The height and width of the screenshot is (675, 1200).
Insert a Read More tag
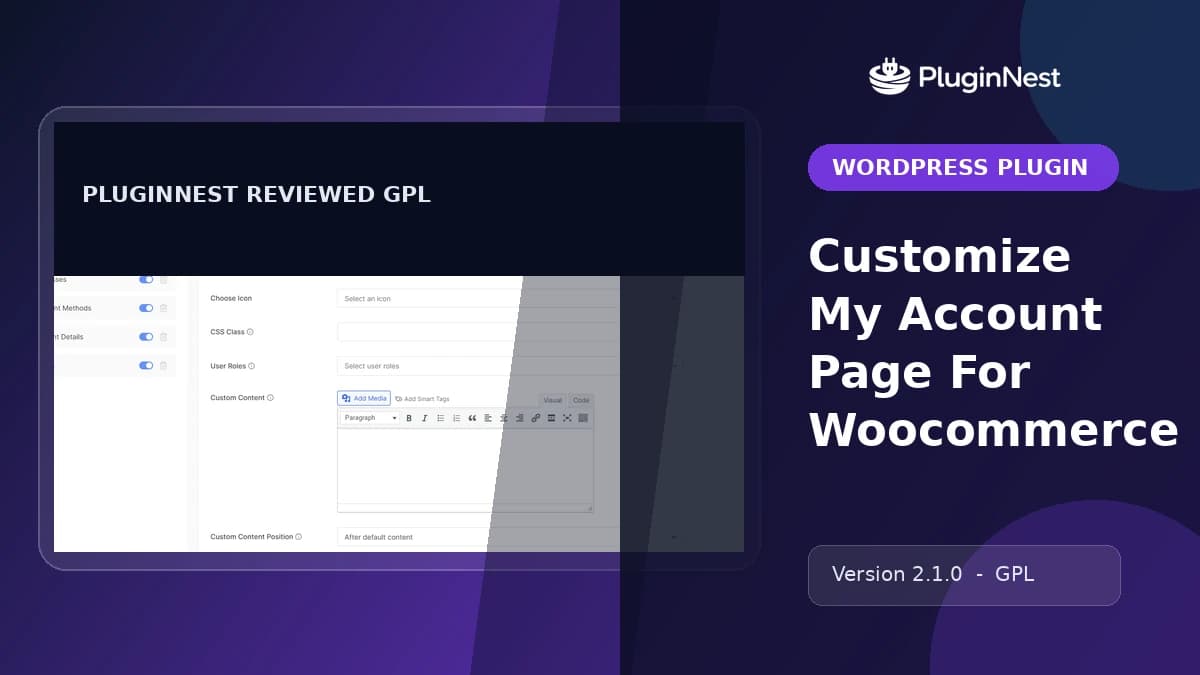tap(551, 418)
